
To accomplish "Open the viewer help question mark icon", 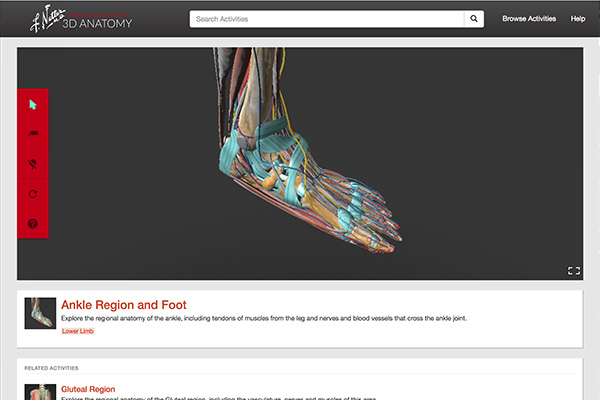I will 33,224.
